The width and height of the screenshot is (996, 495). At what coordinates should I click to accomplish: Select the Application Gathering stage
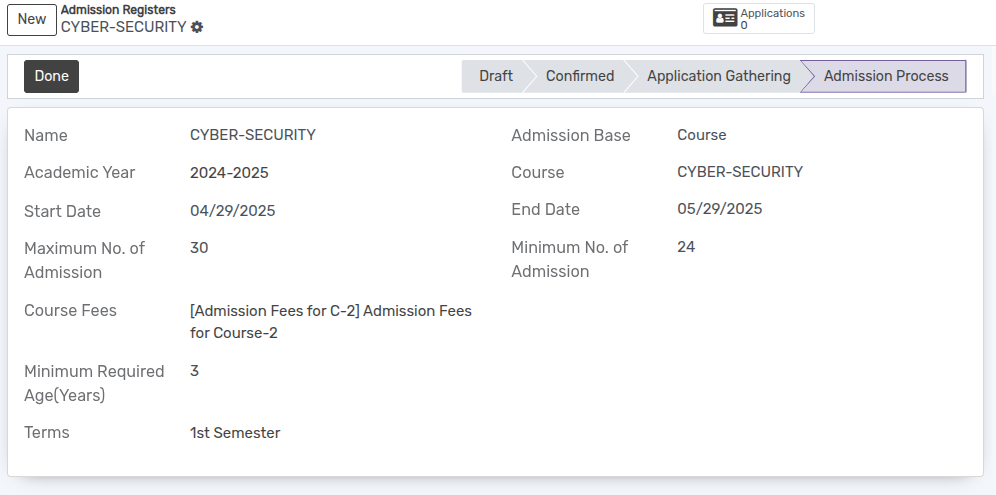pyautogui.click(x=718, y=76)
